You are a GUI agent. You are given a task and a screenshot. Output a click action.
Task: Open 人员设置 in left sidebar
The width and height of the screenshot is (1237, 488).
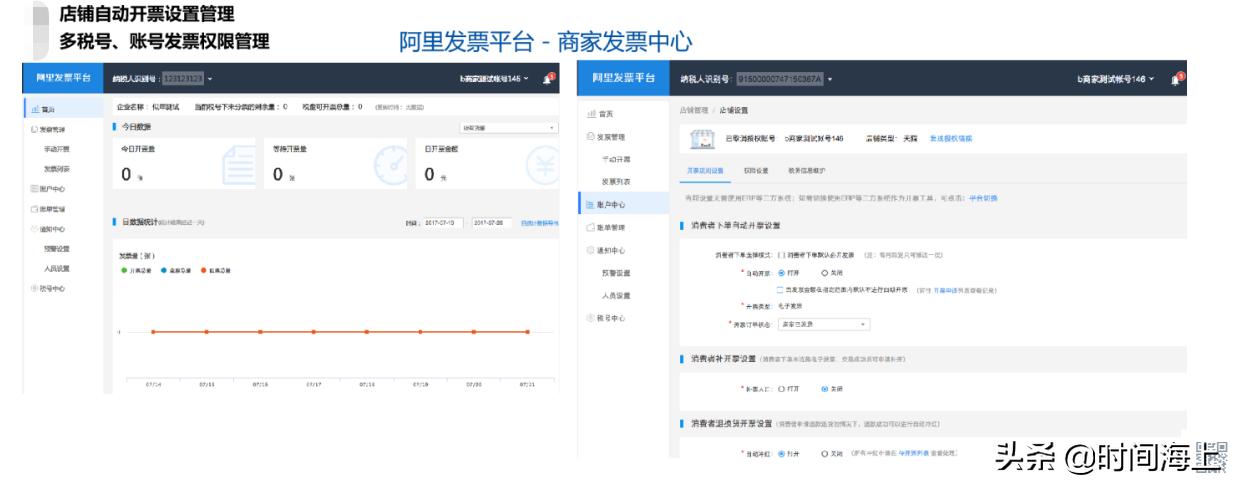point(58,268)
